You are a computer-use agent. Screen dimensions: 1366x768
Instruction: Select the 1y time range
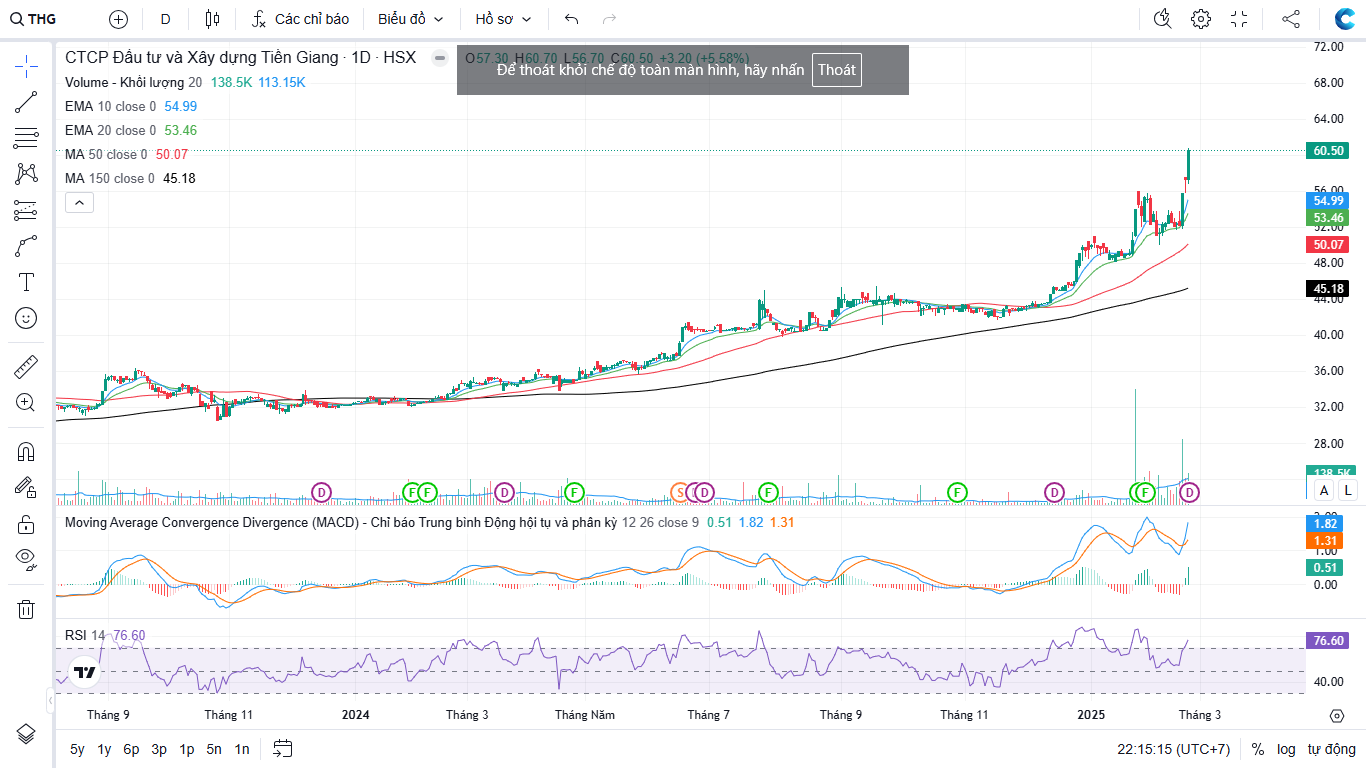[x=104, y=749]
